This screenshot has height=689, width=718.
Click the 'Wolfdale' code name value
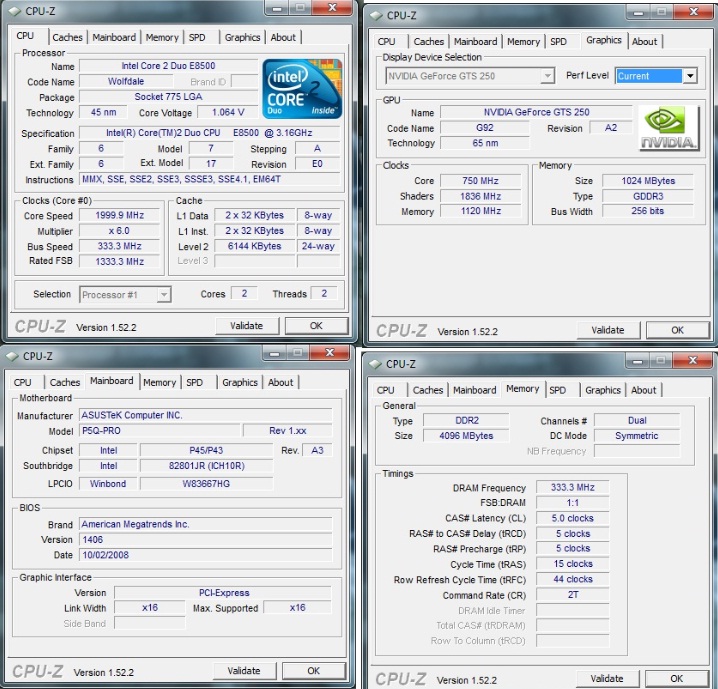tap(126, 81)
